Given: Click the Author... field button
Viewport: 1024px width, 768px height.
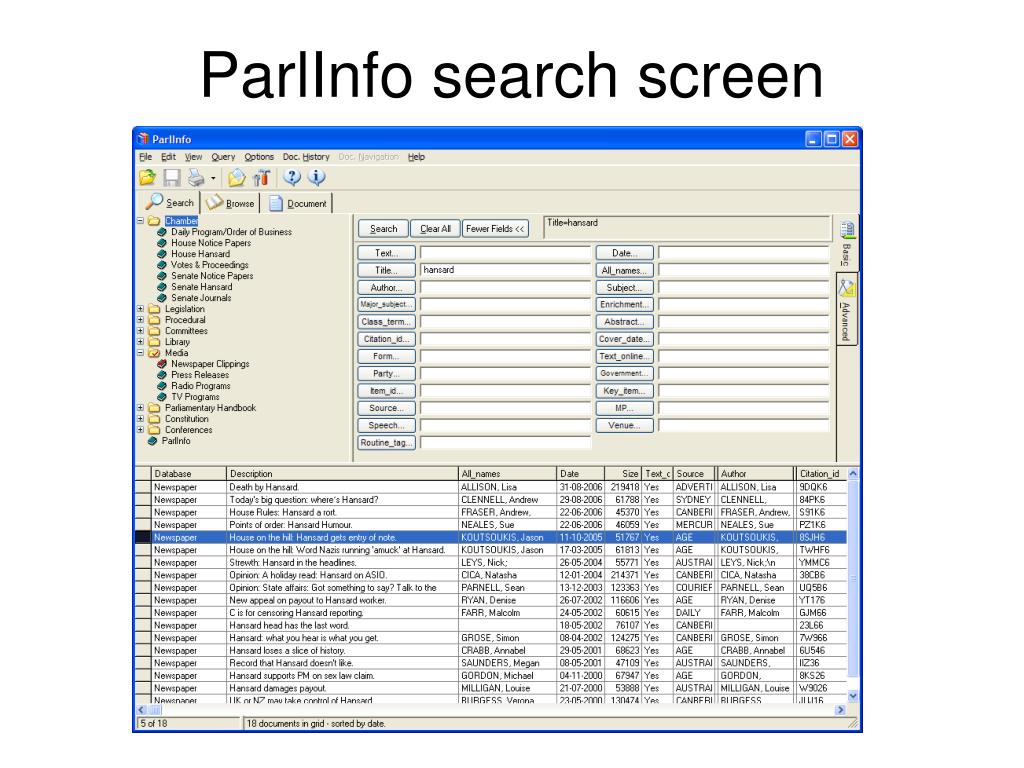Looking at the screenshot, I should (x=387, y=287).
